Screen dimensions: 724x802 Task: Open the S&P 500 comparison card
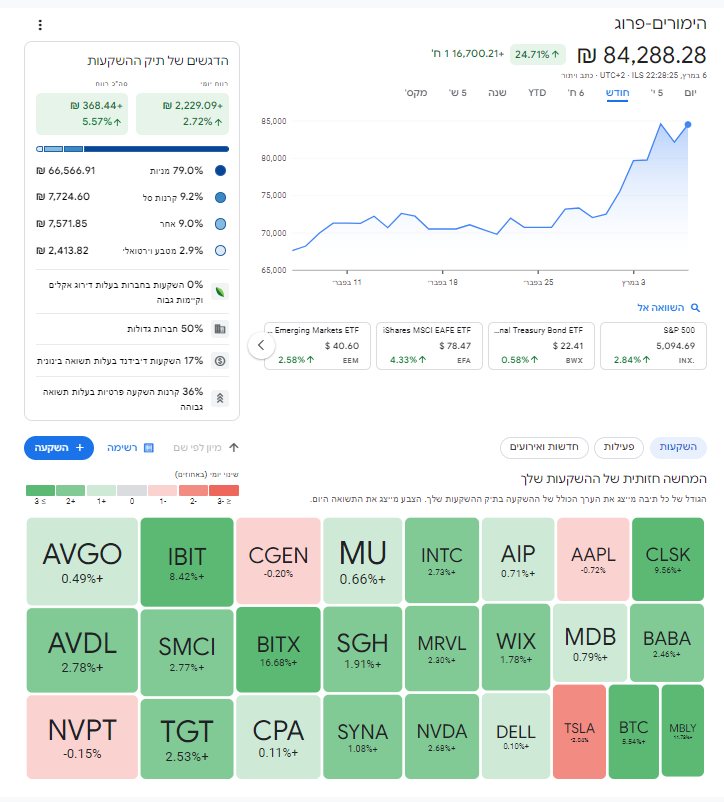click(x=654, y=345)
